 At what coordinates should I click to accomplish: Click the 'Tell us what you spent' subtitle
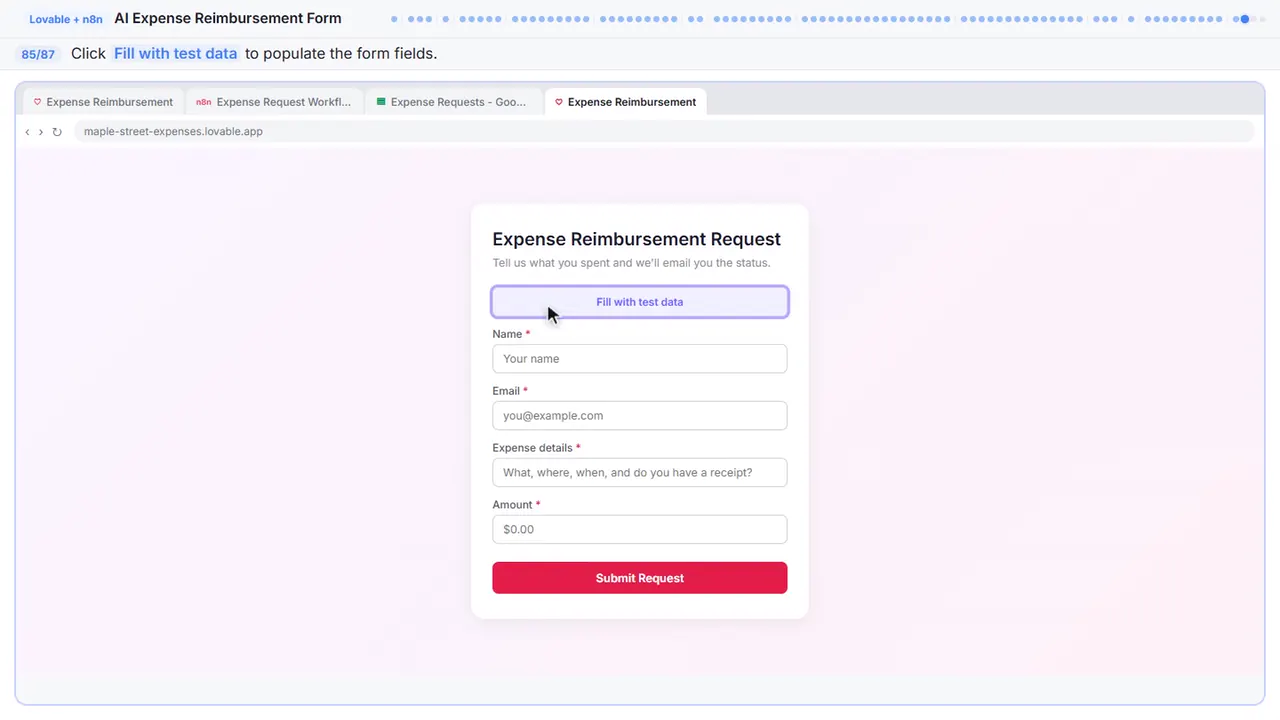coord(632,263)
